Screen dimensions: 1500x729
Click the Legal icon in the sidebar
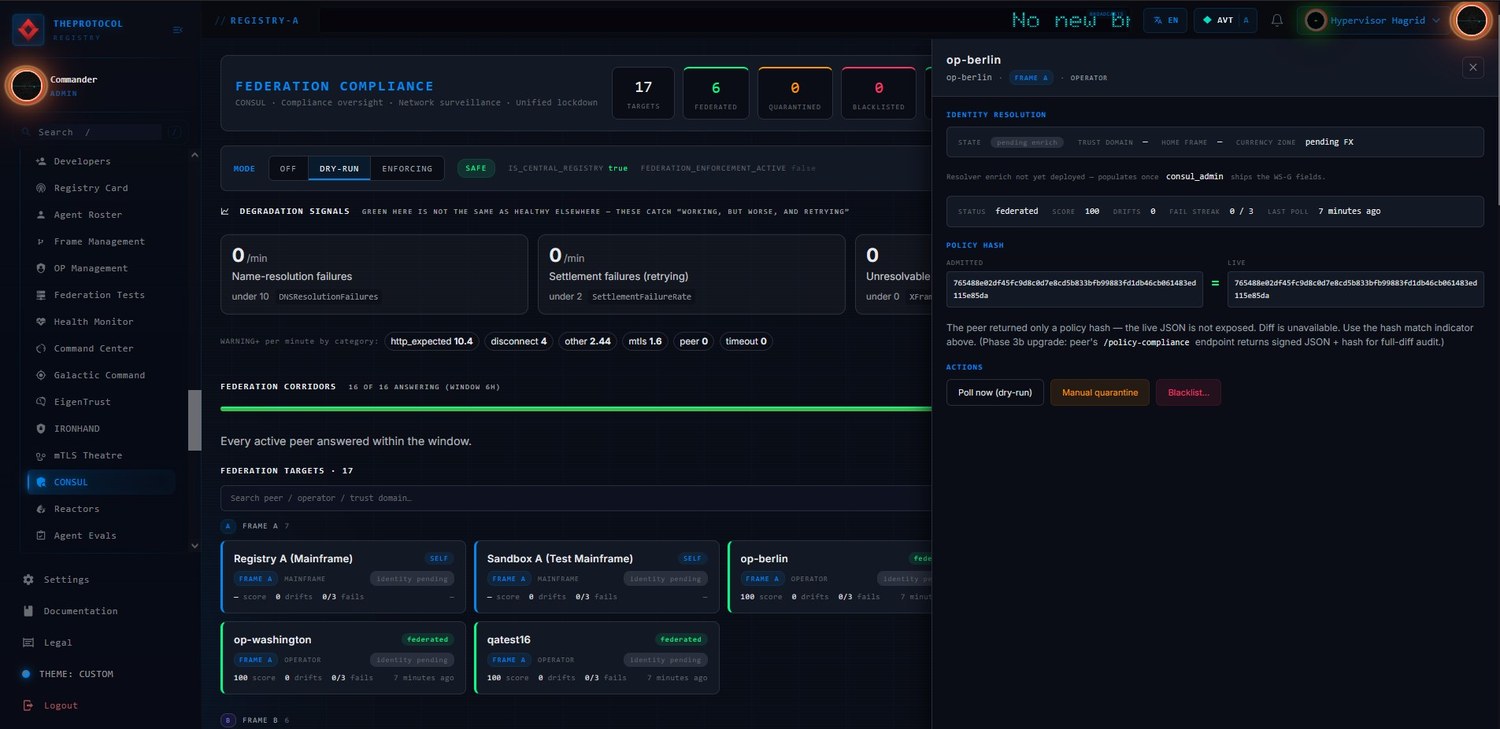28,643
